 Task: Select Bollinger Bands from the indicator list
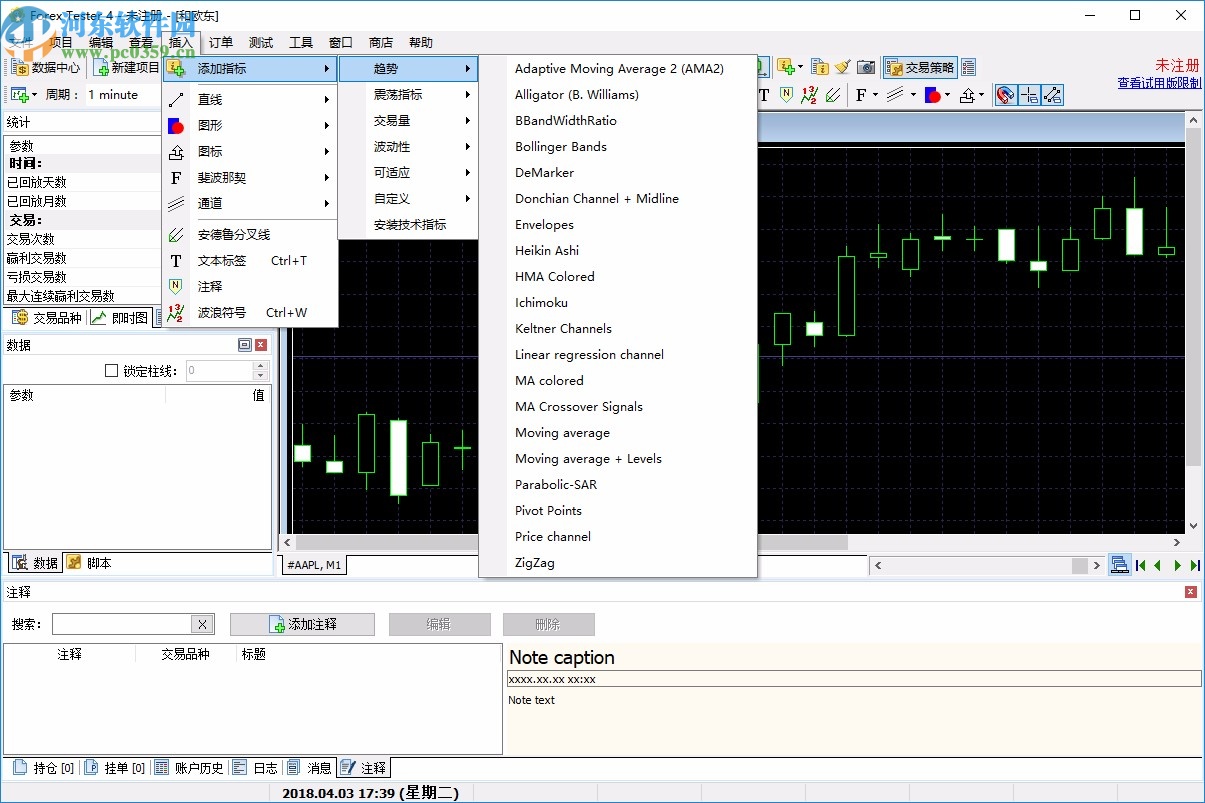point(560,146)
